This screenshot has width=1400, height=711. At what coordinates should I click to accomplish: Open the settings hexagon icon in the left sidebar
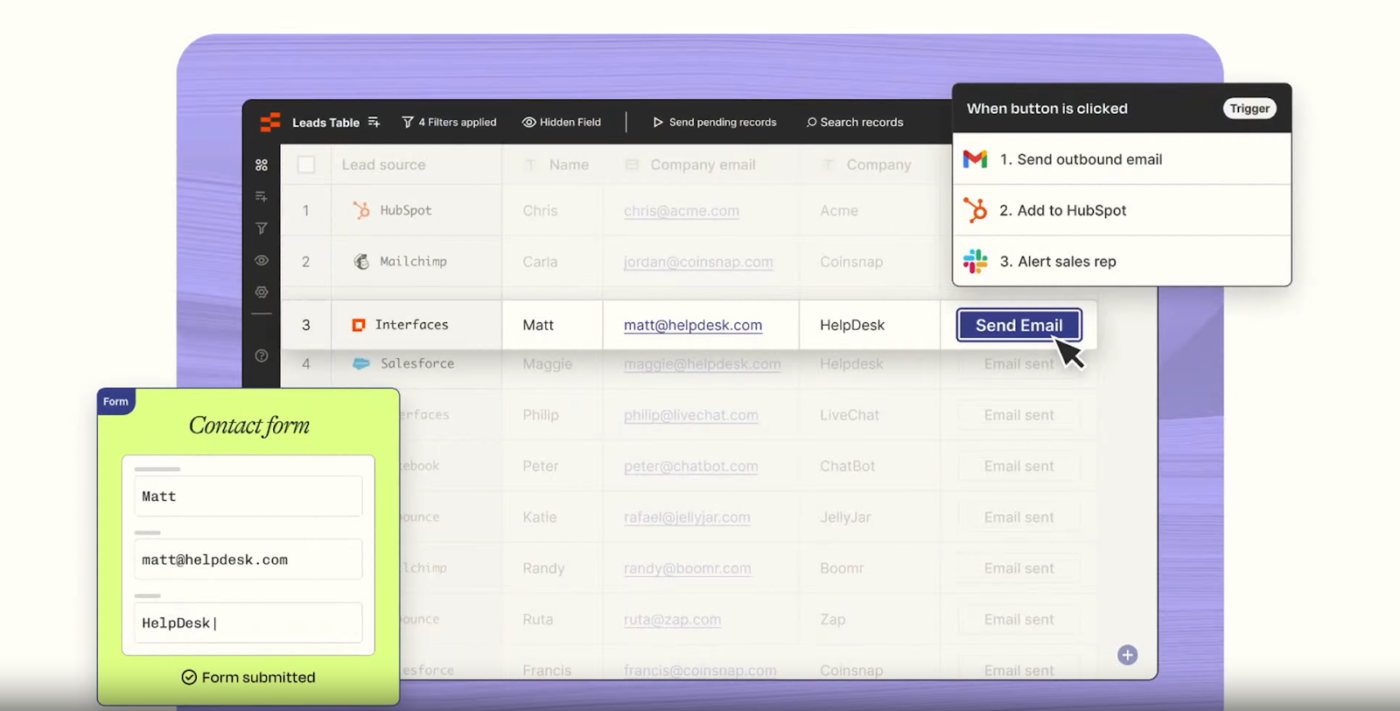(261, 293)
